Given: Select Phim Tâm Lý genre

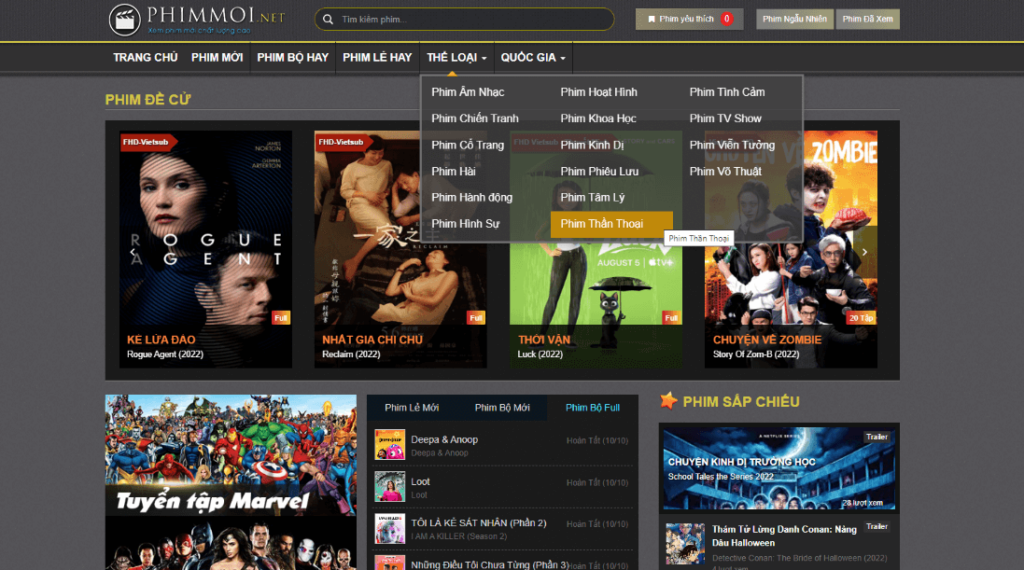Looking at the screenshot, I should click(592, 197).
